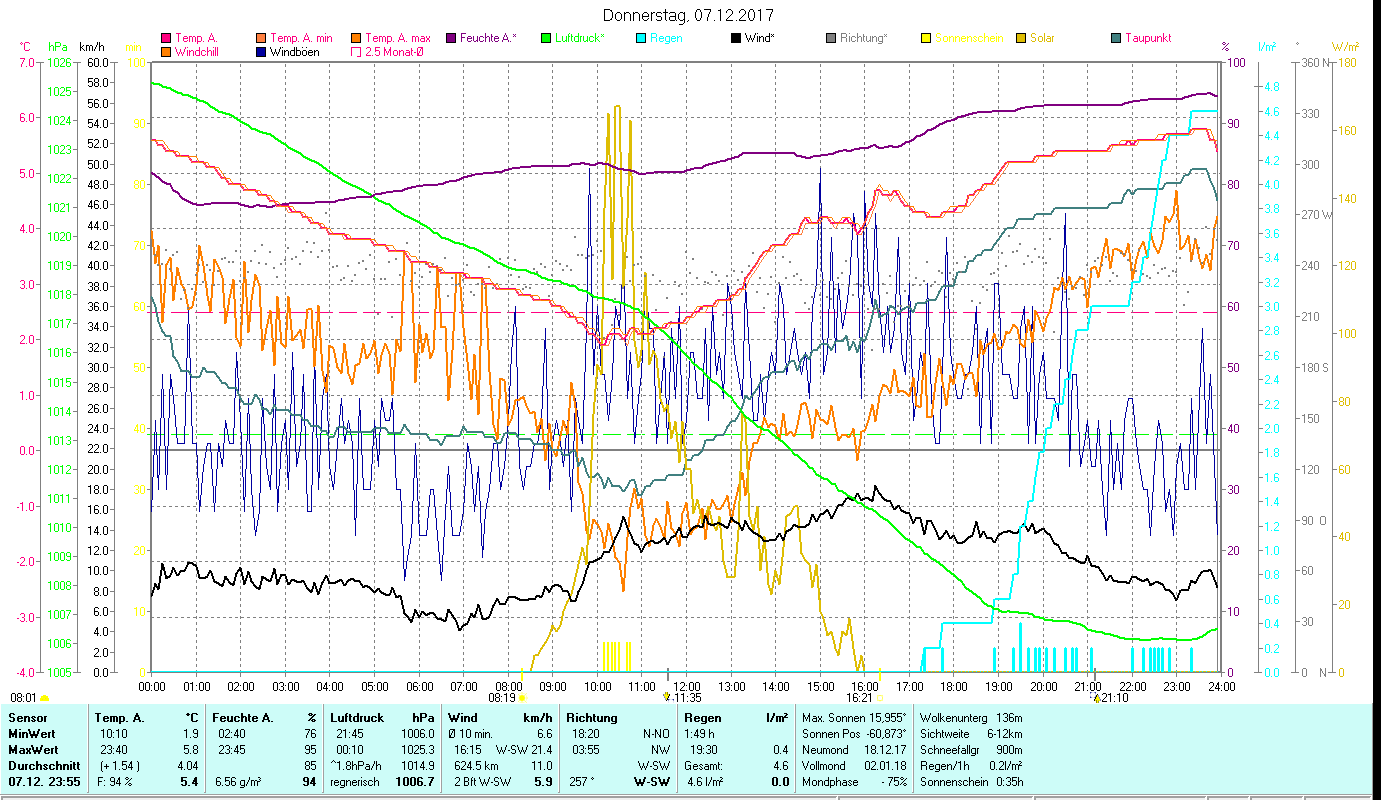Click the km/h axis unit label at the chart top
This screenshot has height=800, width=1381.
pos(91,47)
